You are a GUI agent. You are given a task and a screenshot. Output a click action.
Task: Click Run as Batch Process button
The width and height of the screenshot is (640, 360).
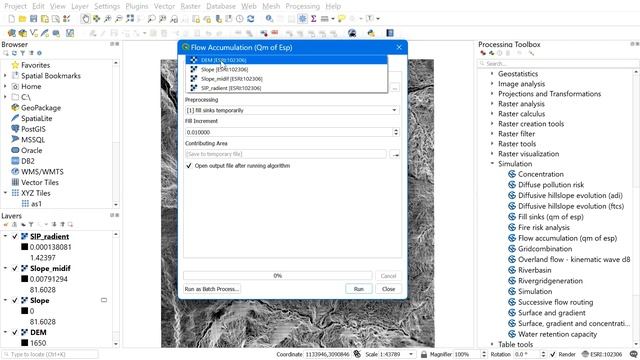[x=212, y=289]
